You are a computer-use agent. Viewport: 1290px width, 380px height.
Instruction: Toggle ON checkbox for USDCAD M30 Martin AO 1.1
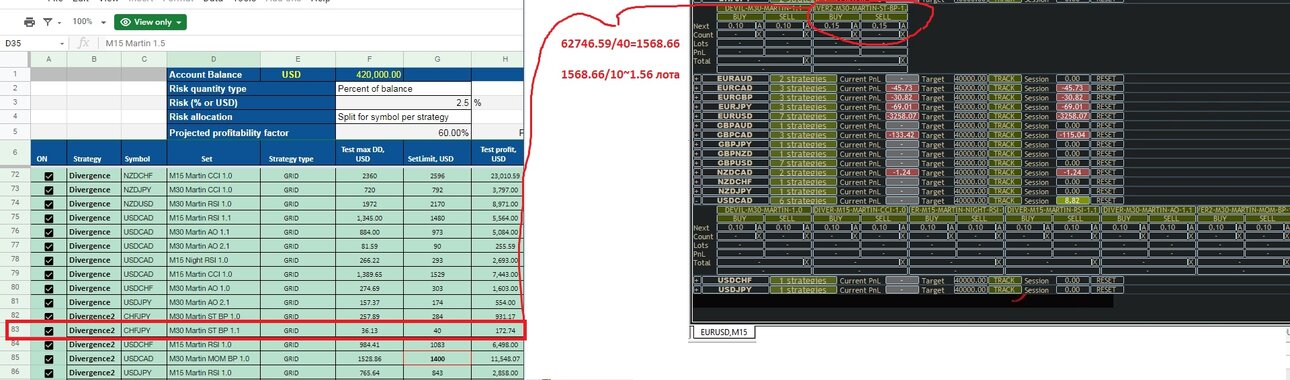(49, 231)
